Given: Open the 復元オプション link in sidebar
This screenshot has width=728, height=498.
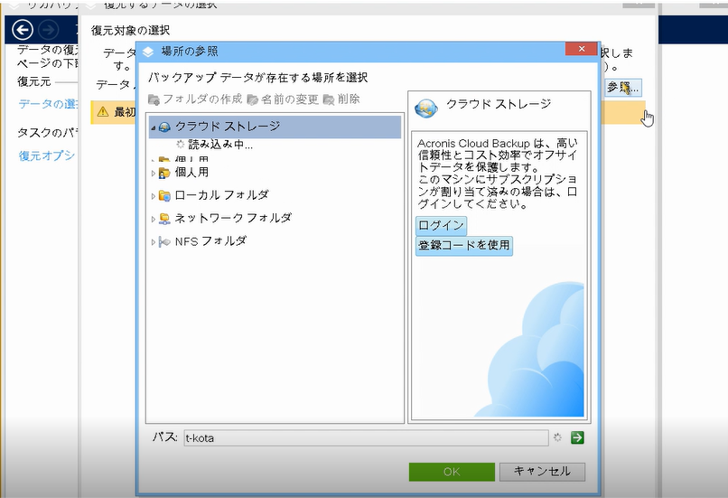Looking at the screenshot, I should tap(46, 155).
